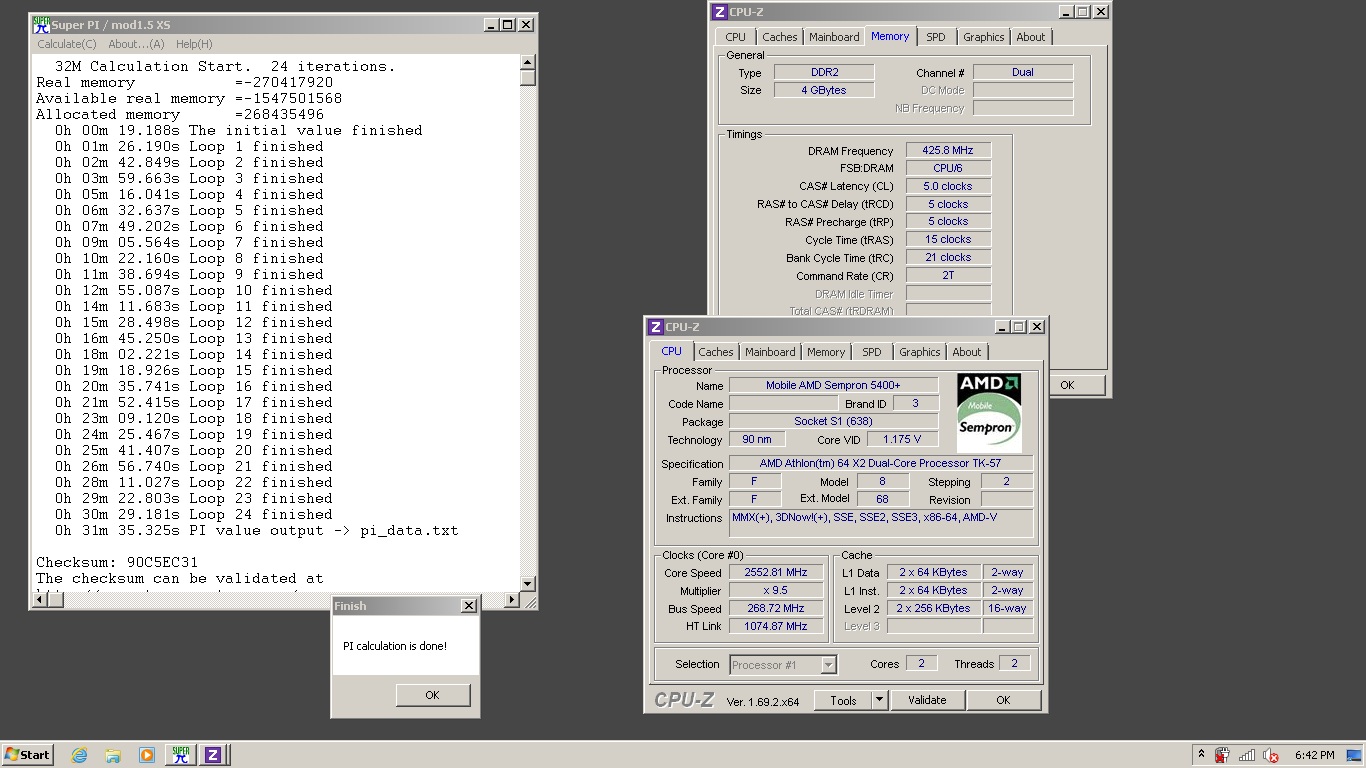
Task: Switch to Memory tab in front CPU-Z
Action: coord(826,352)
